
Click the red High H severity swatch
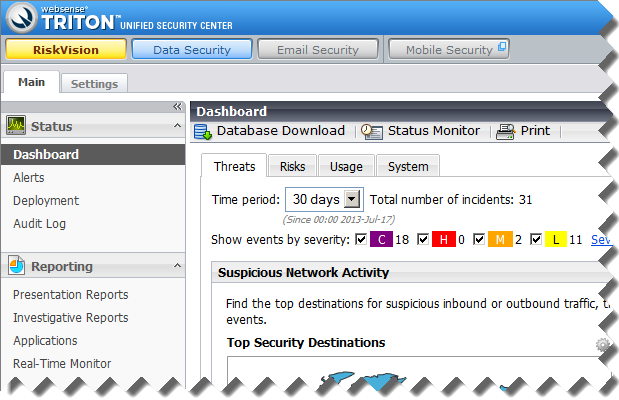coord(444,239)
